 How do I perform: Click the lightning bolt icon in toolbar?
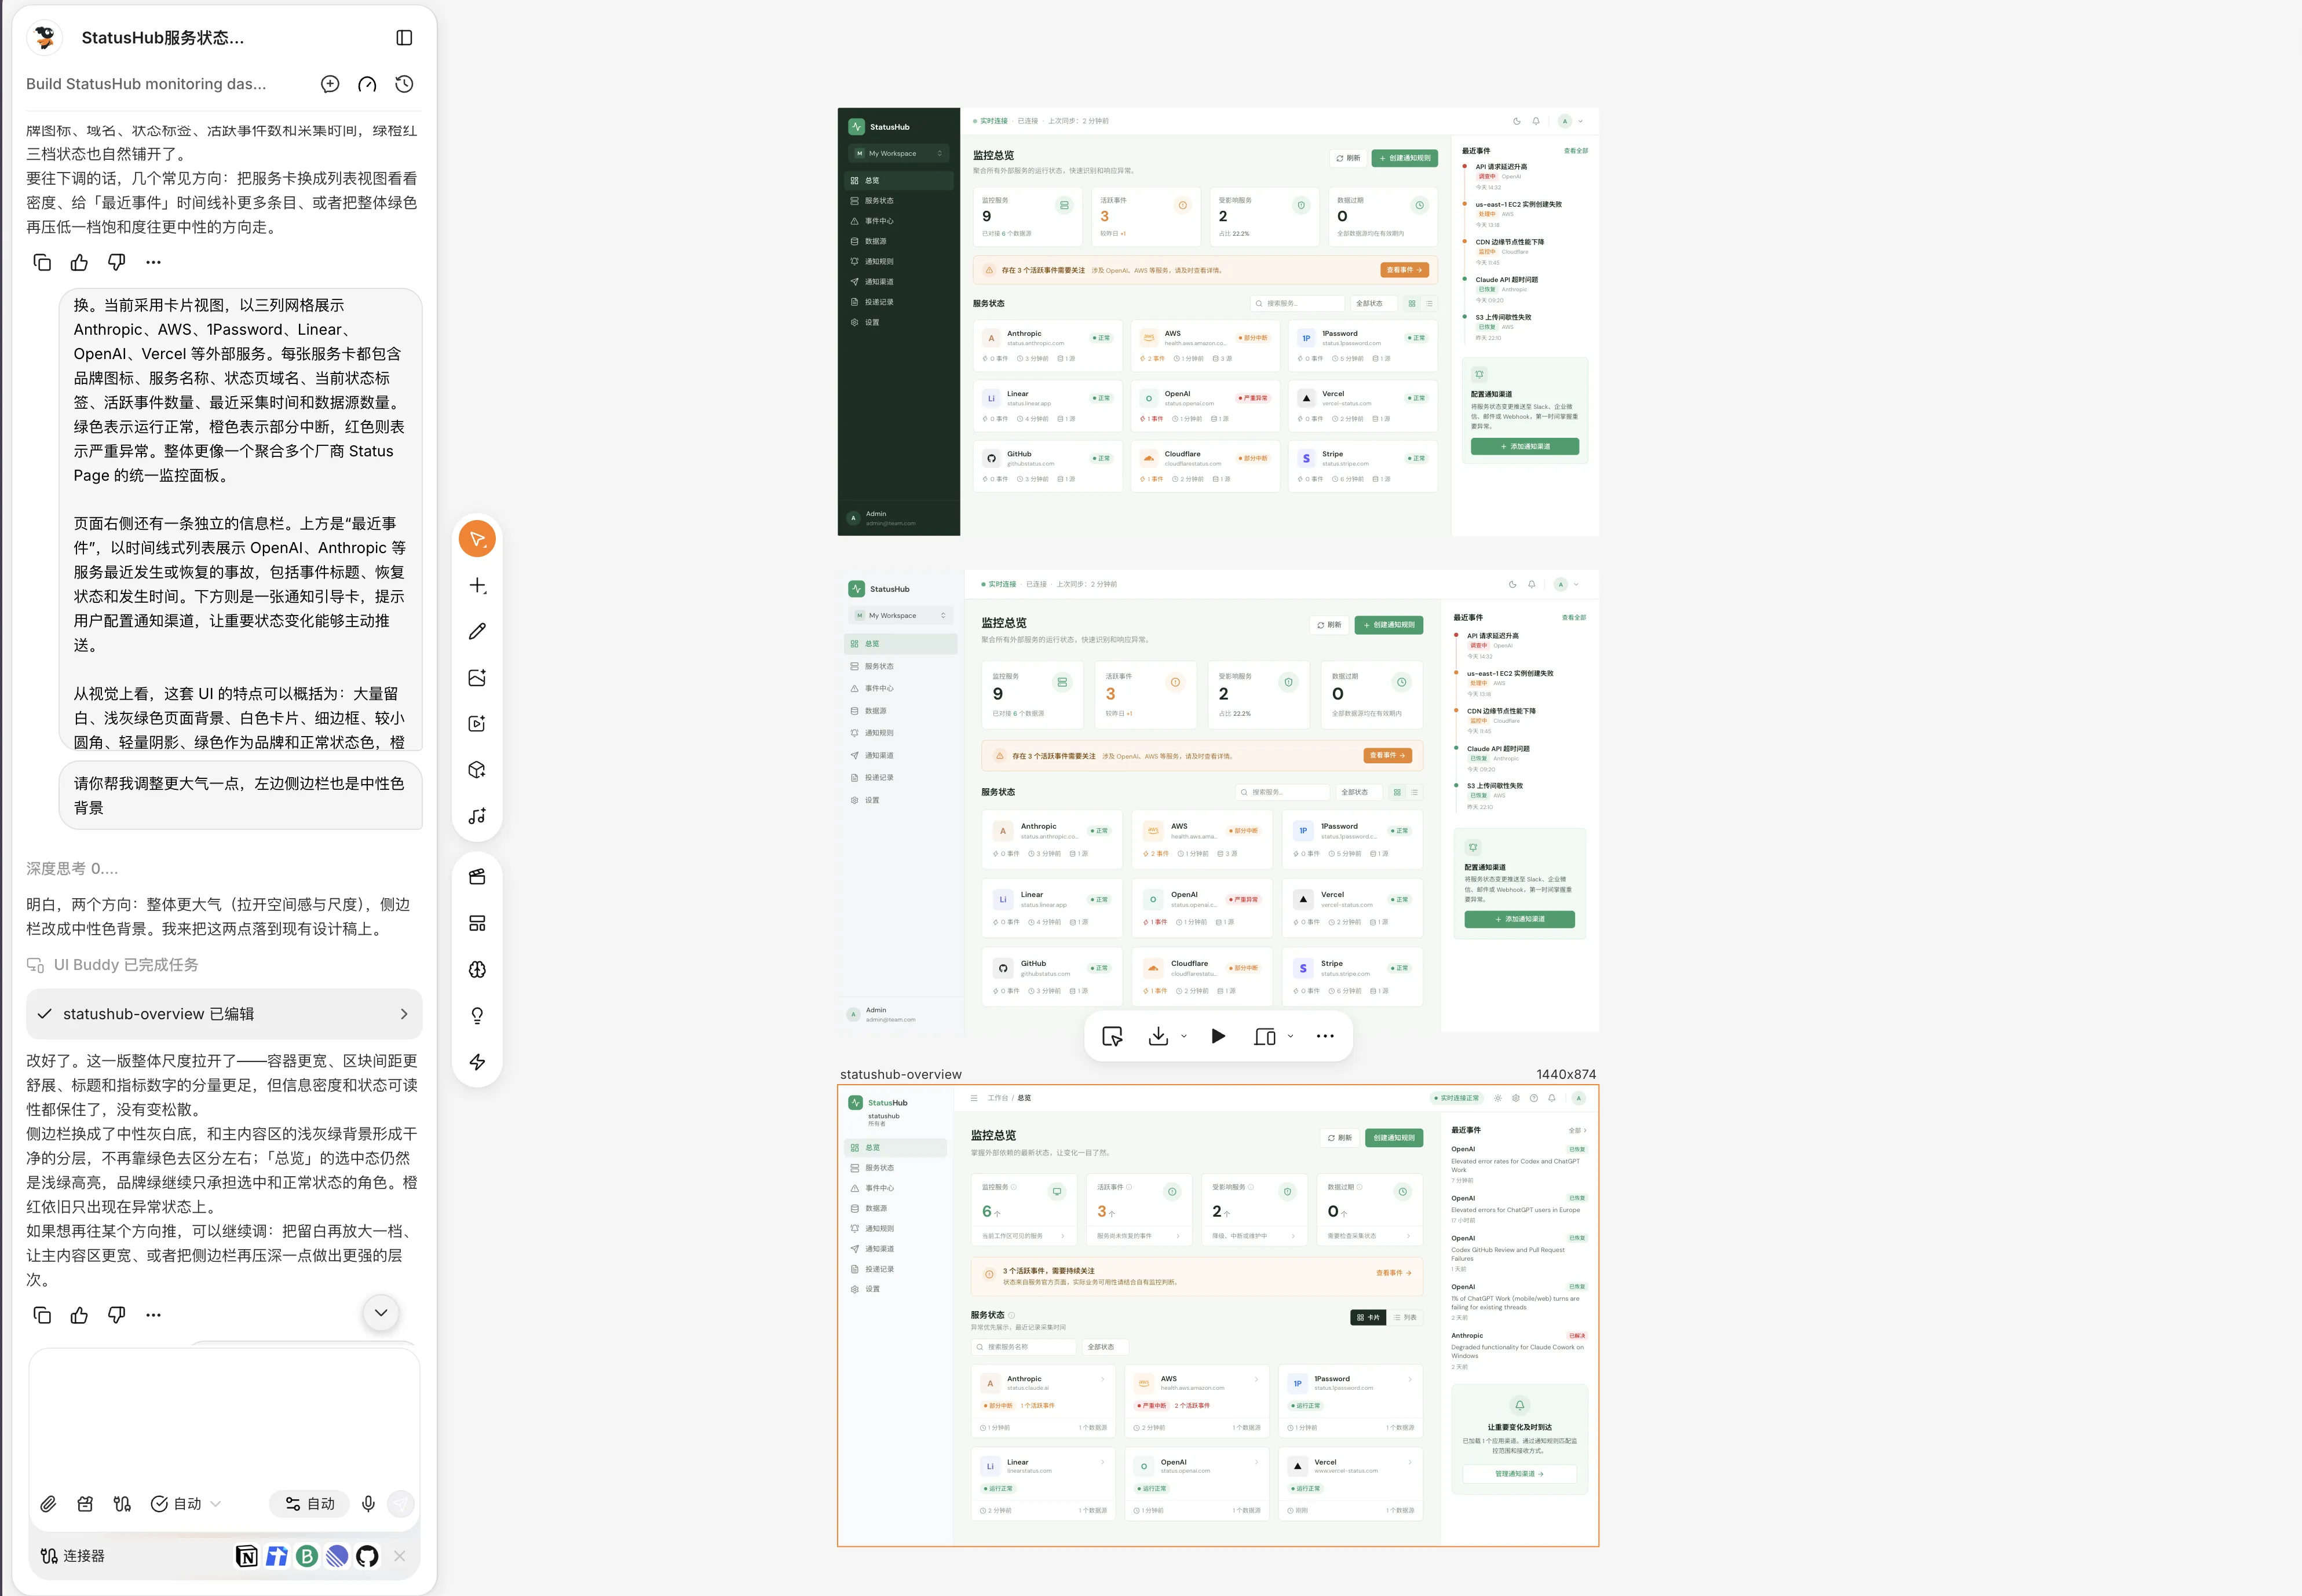477,1062
